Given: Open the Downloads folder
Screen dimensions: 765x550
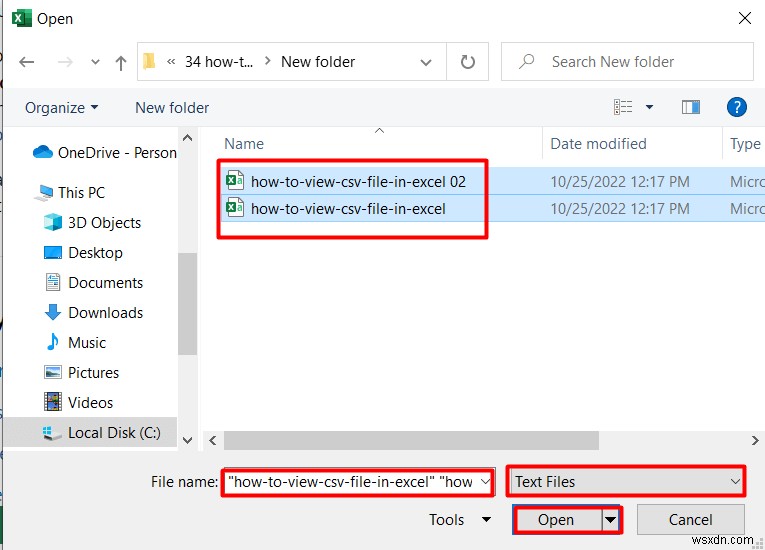Looking at the screenshot, I should pos(105,313).
